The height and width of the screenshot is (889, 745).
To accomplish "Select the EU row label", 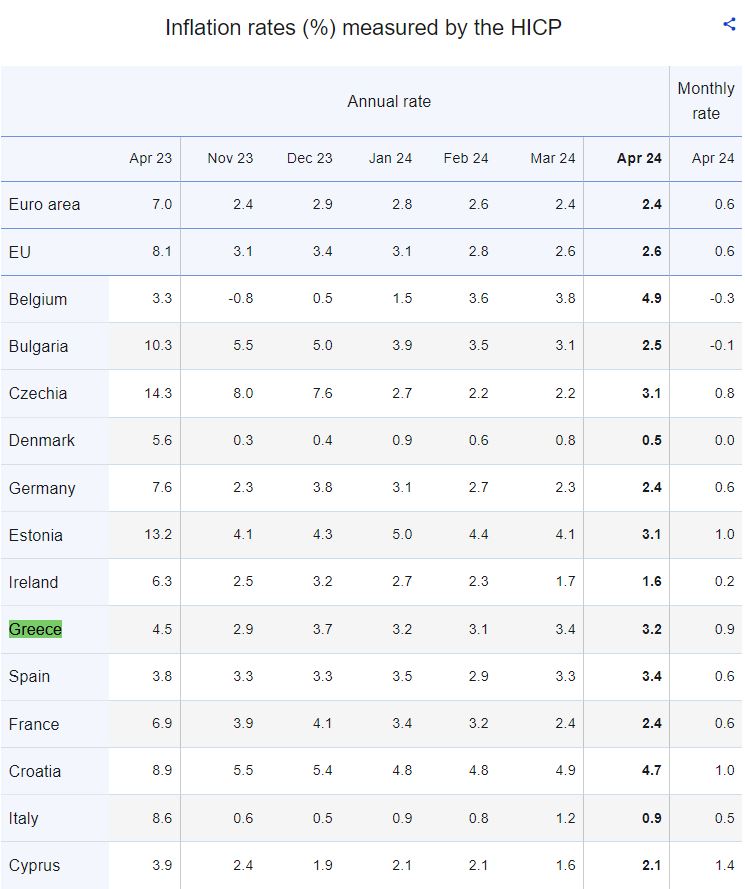I will [x=20, y=252].
